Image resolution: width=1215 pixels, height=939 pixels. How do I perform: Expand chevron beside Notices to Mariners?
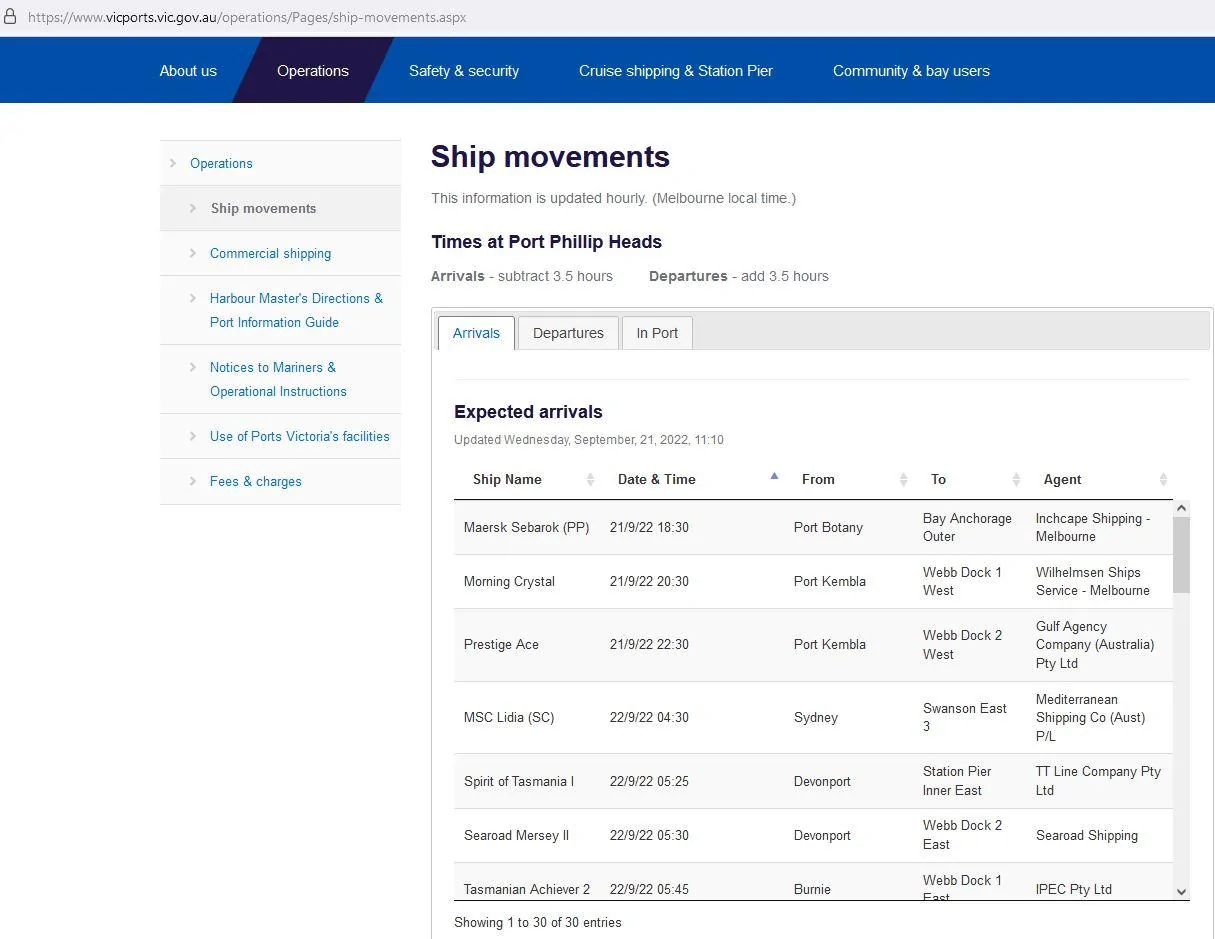pos(193,367)
